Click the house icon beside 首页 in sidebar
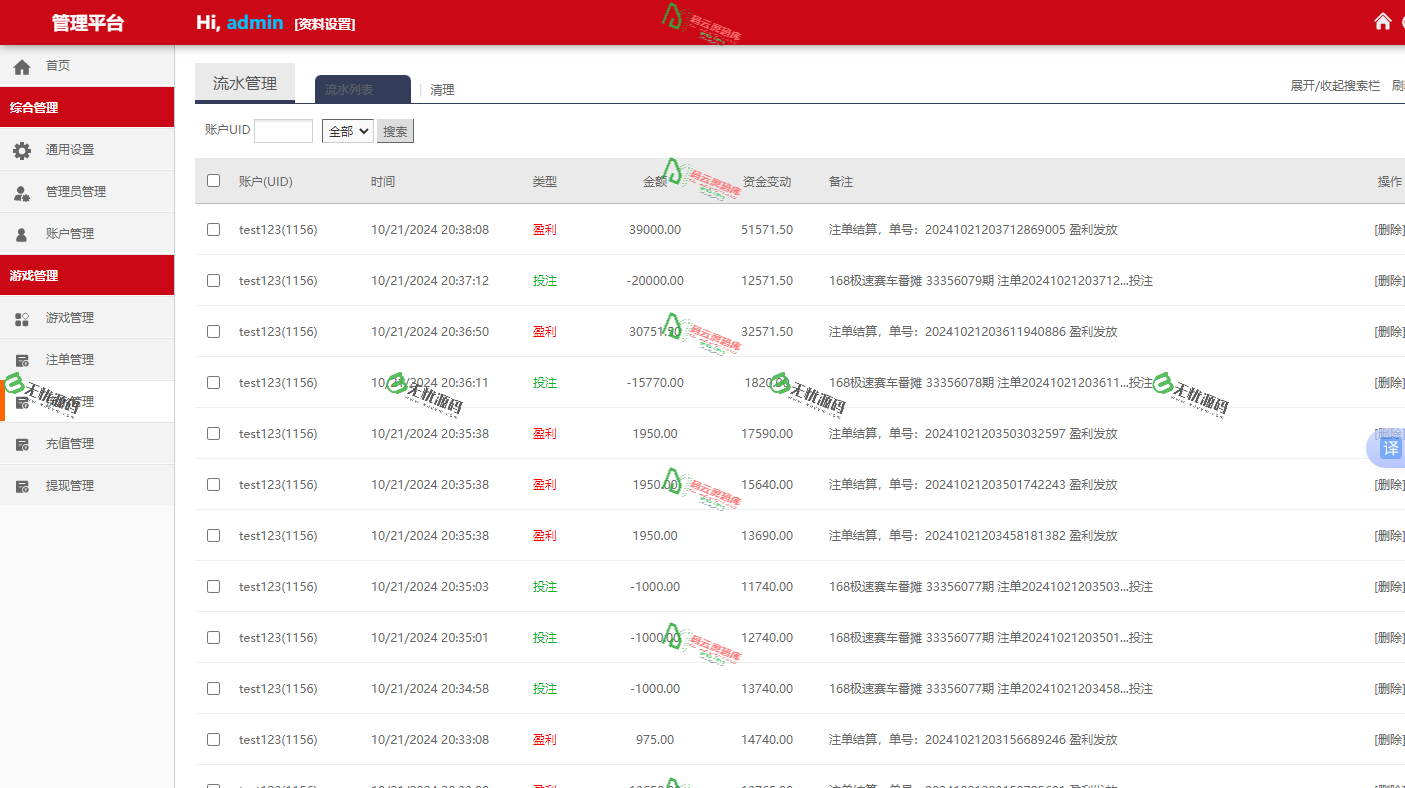This screenshot has height=788, width=1405. click(x=22, y=67)
